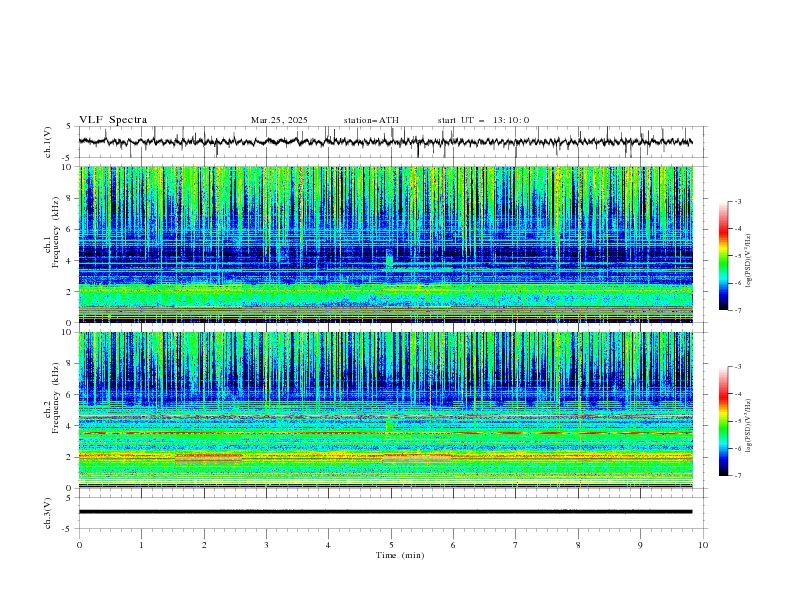The image size is (792, 612).
Task: Click the lower color bar for ch.2
Action: tap(724, 421)
